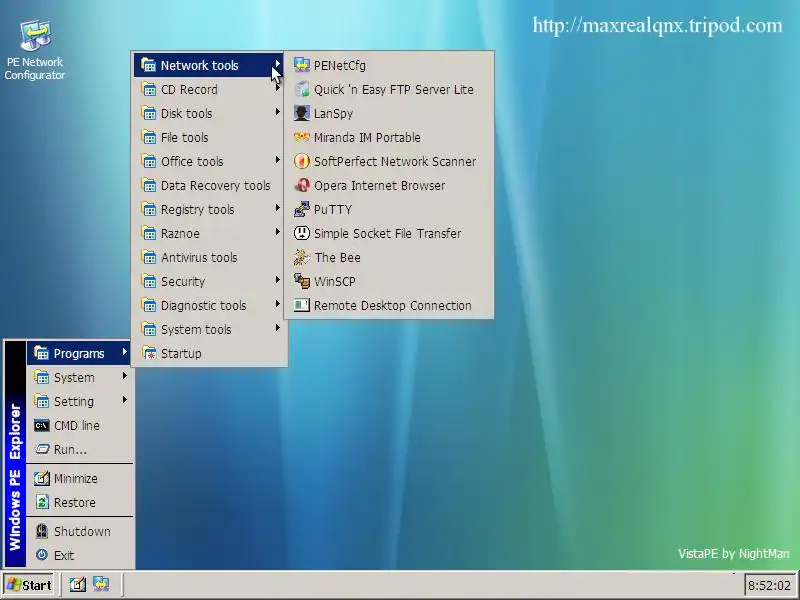
Task: Click the taskbar clock 8:52:02
Action: [x=769, y=585]
